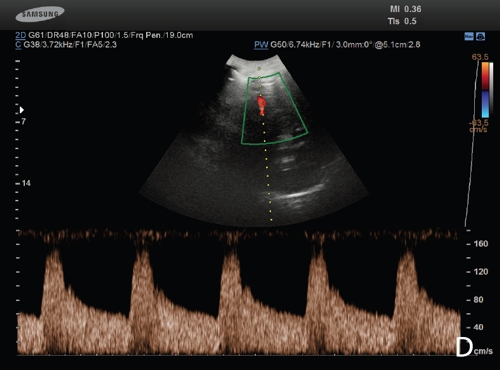Click the blue probe icon at top right

click(x=480, y=37)
